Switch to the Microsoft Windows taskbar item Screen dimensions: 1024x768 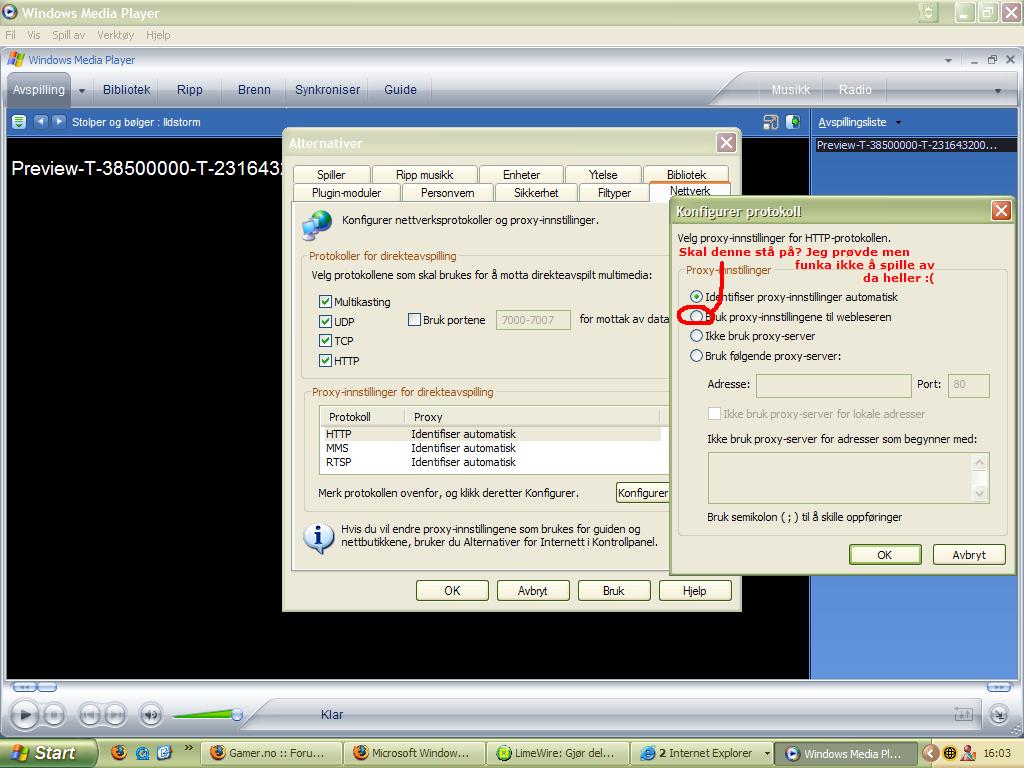414,753
